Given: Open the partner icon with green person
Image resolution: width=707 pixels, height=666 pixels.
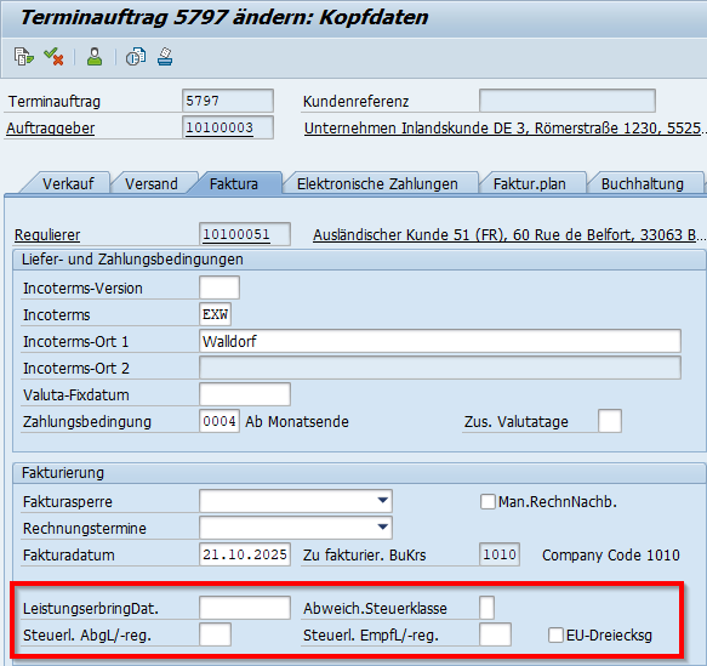Looking at the screenshot, I should pos(94,57).
